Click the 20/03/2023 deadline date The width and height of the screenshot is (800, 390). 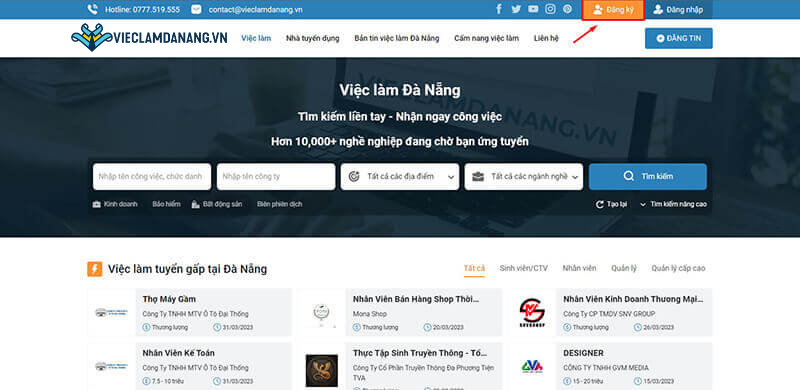(448, 327)
